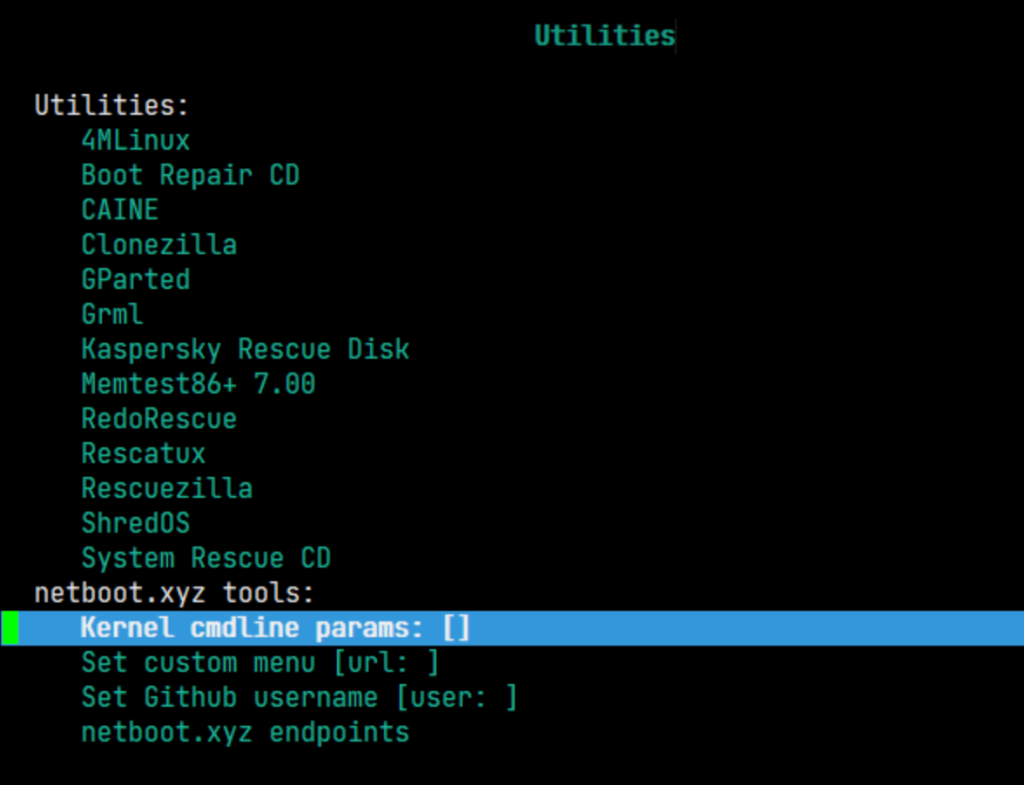Image resolution: width=1024 pixels, height=785 pixels.
Task: Open the Rescuezilla menu item
Action: (167, 488)
